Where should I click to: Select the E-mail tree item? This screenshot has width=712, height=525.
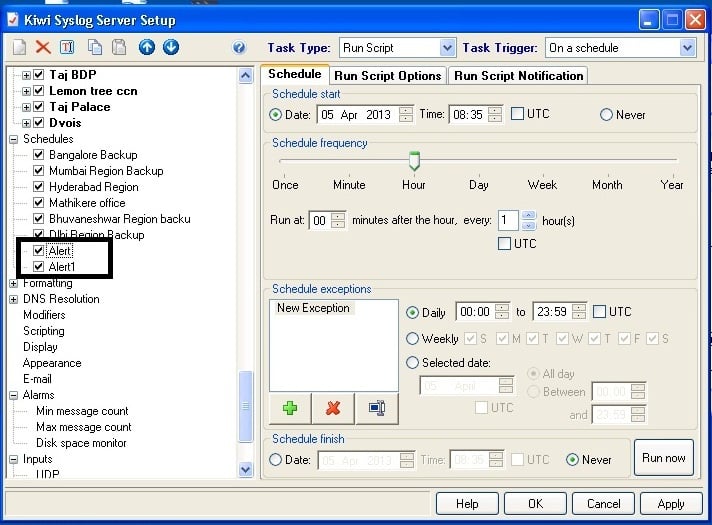pyautogui.click(x=37, y=379)
